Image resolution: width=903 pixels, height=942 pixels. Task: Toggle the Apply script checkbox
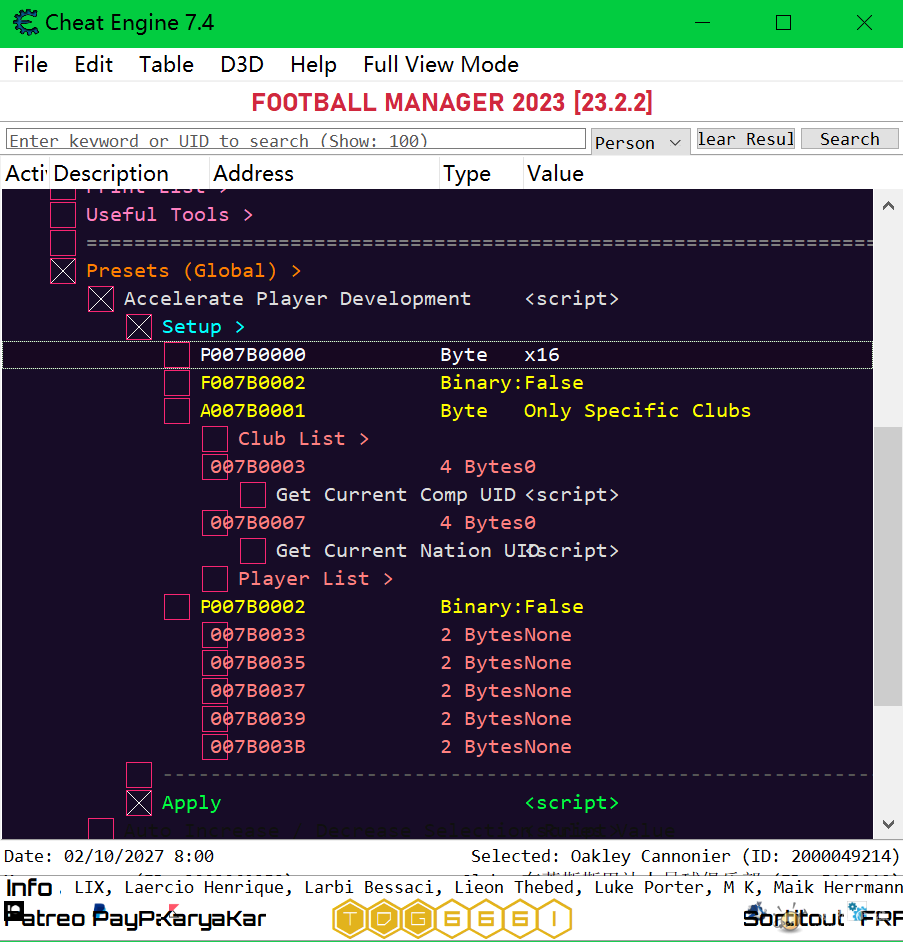pyautogui.click(x=139, y=803)
